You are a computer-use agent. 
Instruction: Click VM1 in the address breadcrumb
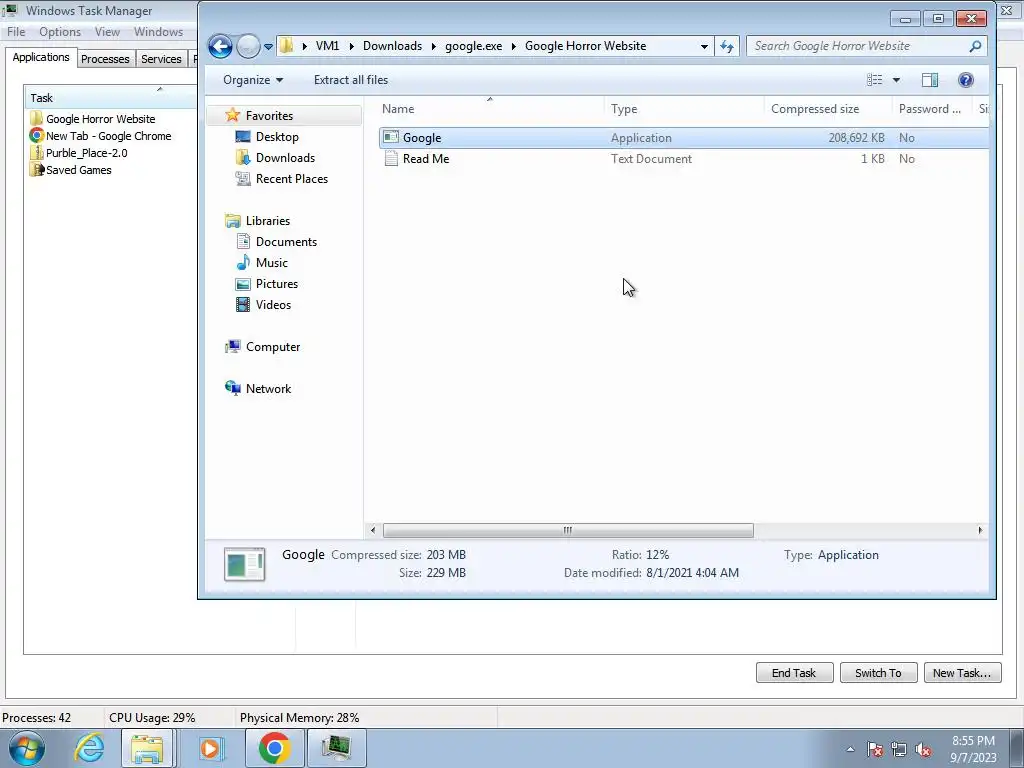point(327,46)
